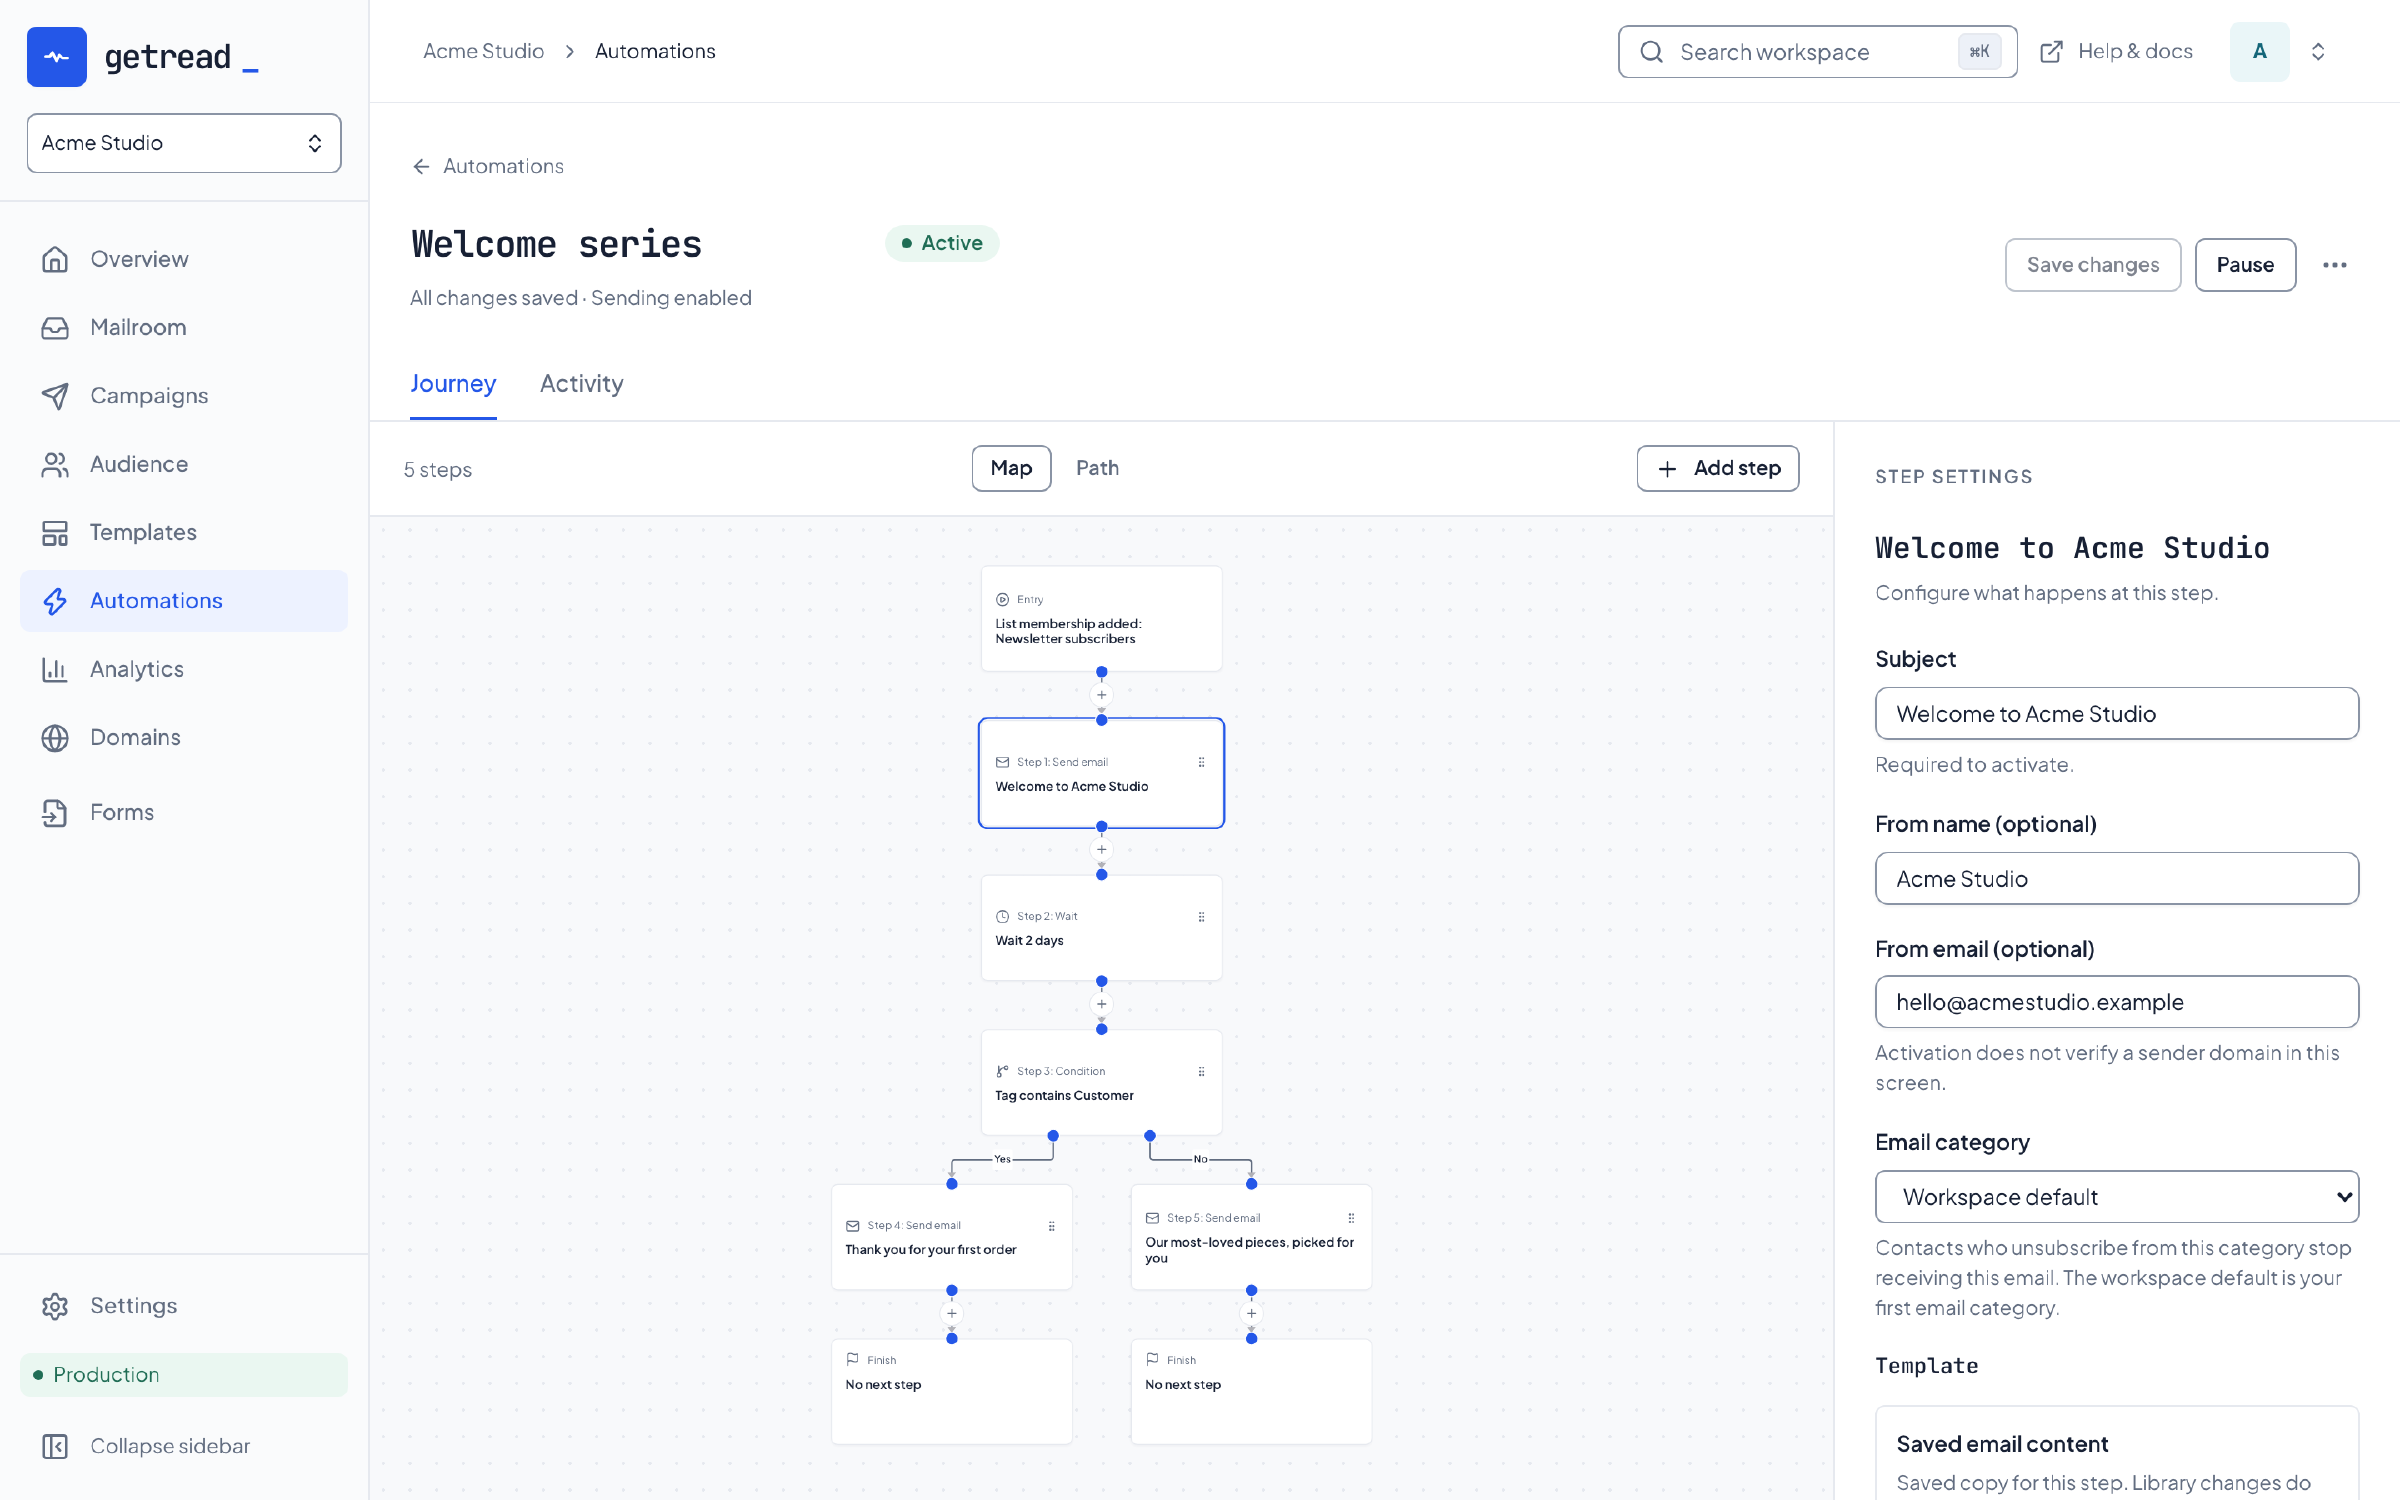This screenshot has width=2400, height=1500.
Task: Open the A user avatar menu
Action: point(2259,52)
